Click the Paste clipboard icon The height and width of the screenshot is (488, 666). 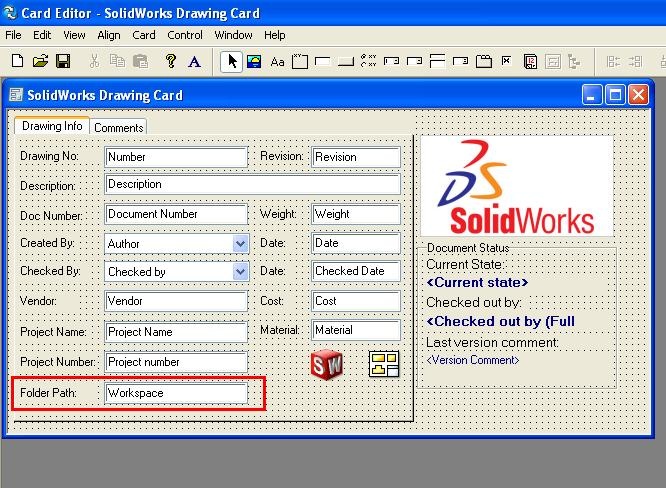(140, 61)
